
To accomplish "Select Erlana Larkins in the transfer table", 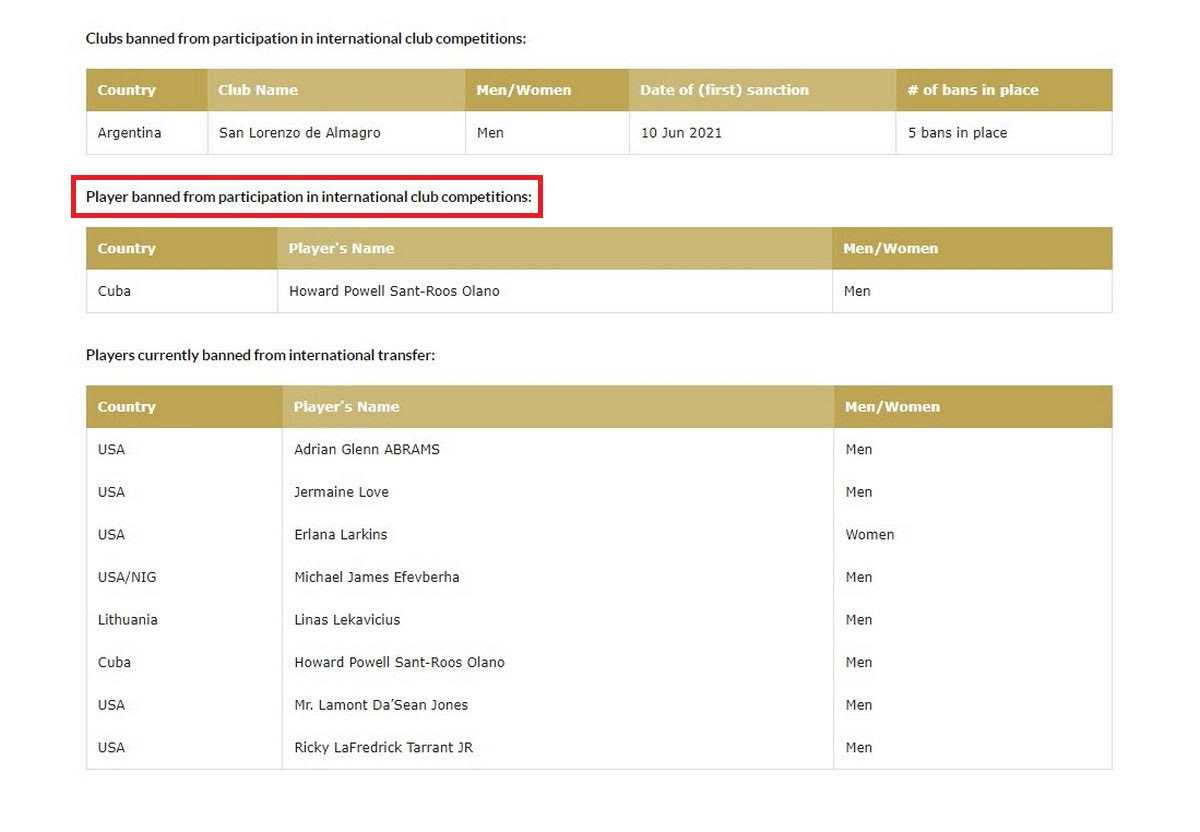I will (x=340, y=535).
